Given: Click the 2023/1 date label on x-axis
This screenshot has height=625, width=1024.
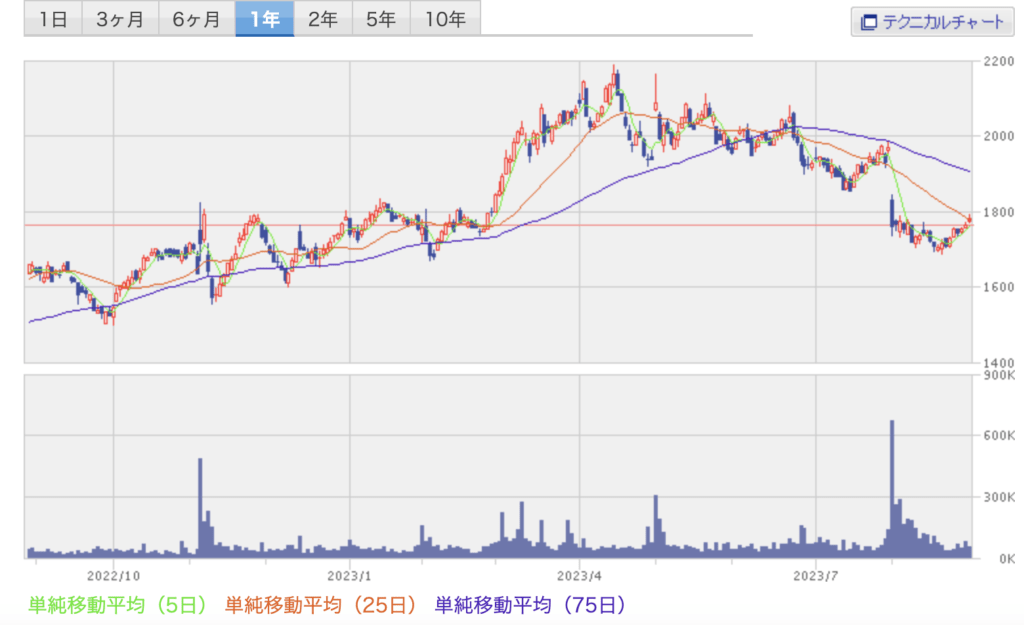Looking at the screenshot, I should pos(349,575).
